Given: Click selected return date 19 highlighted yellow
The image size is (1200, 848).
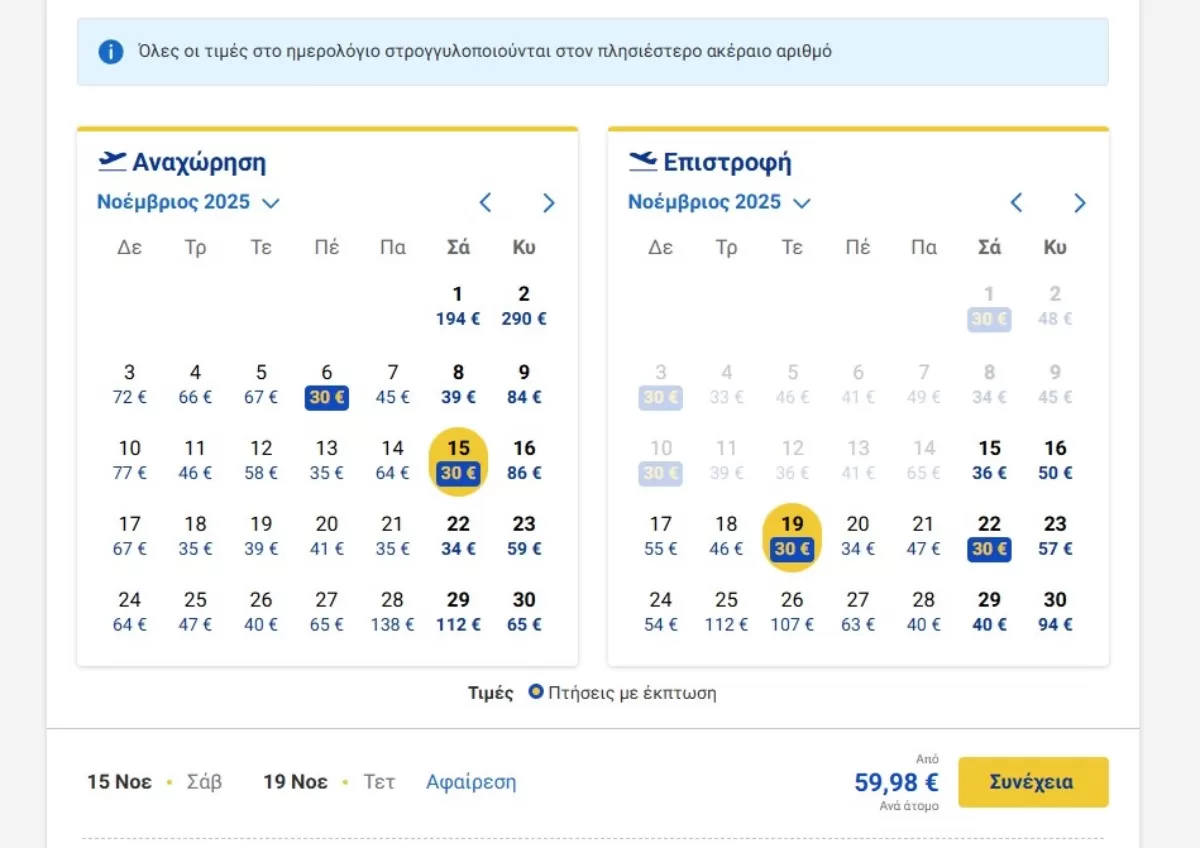Looking at the screenshot, I should 792,538.
